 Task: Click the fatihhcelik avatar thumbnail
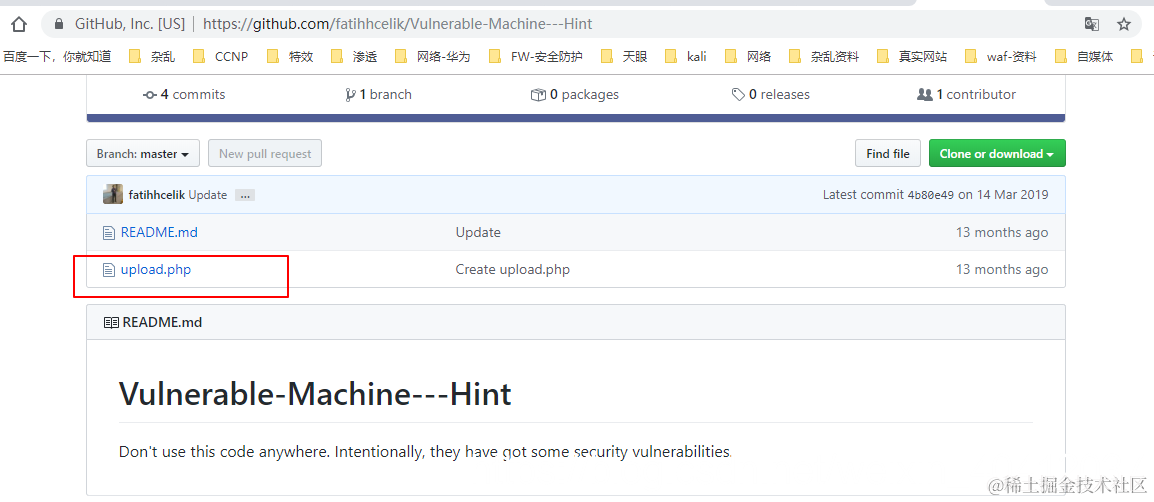[113, 194]
